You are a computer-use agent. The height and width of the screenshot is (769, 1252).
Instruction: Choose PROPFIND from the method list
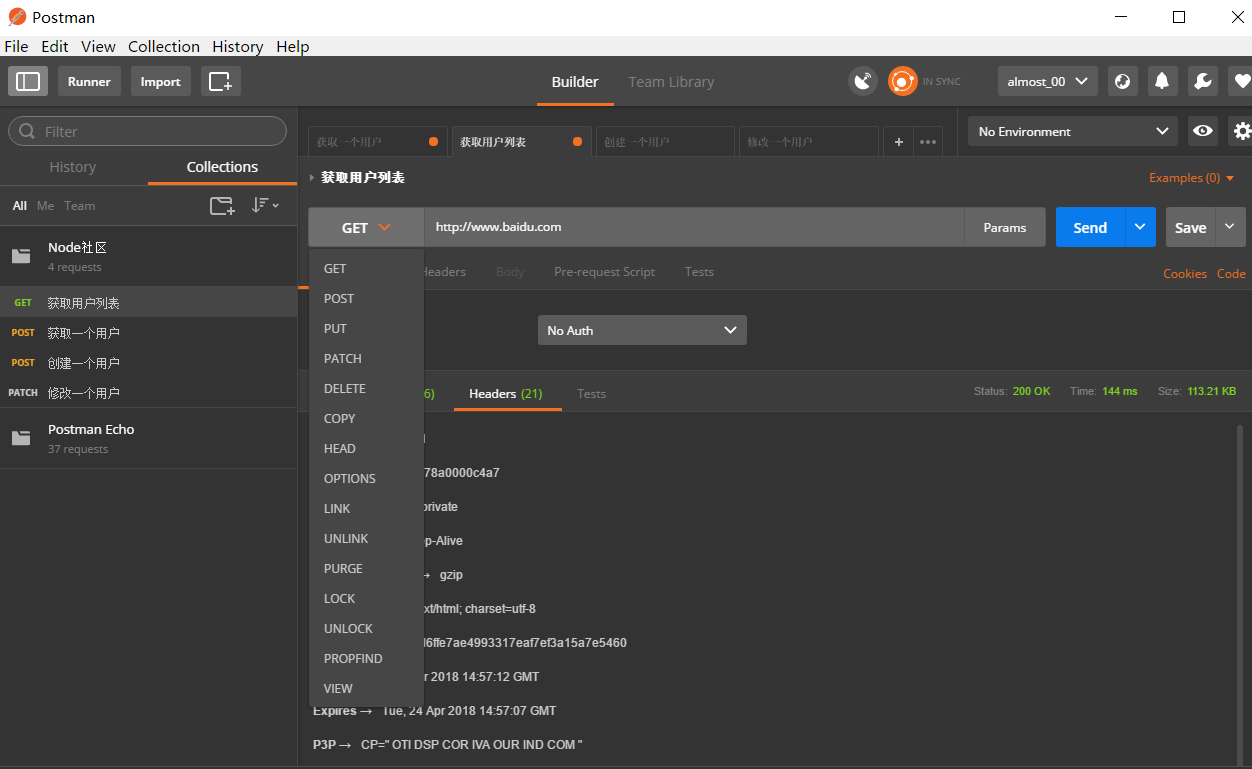[367, 658]
